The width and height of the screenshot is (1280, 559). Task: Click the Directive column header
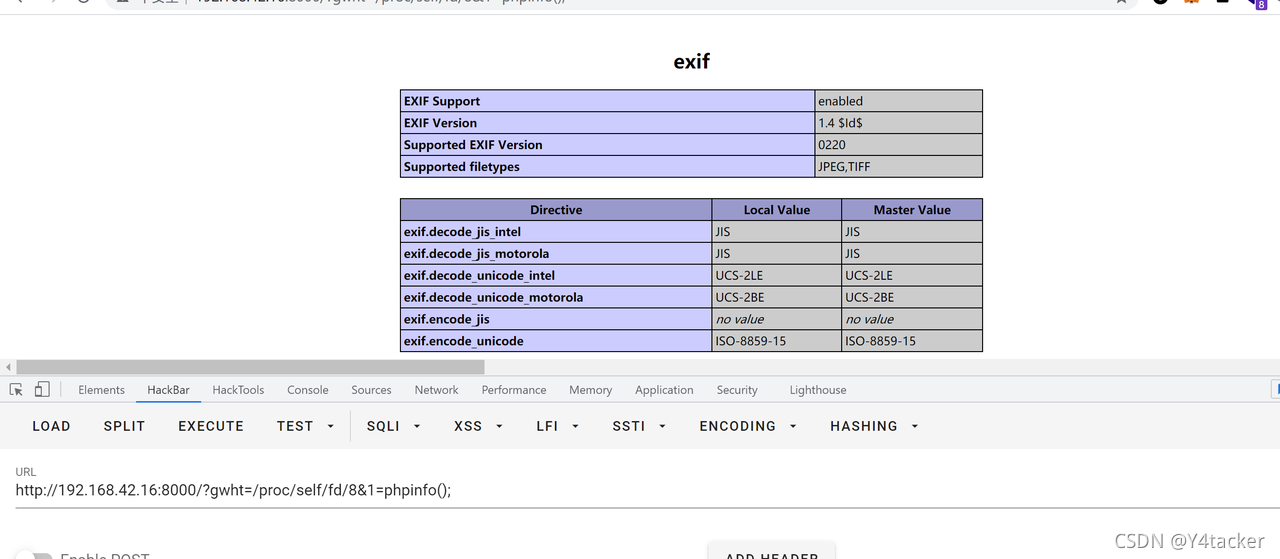[x=556, y=210]
